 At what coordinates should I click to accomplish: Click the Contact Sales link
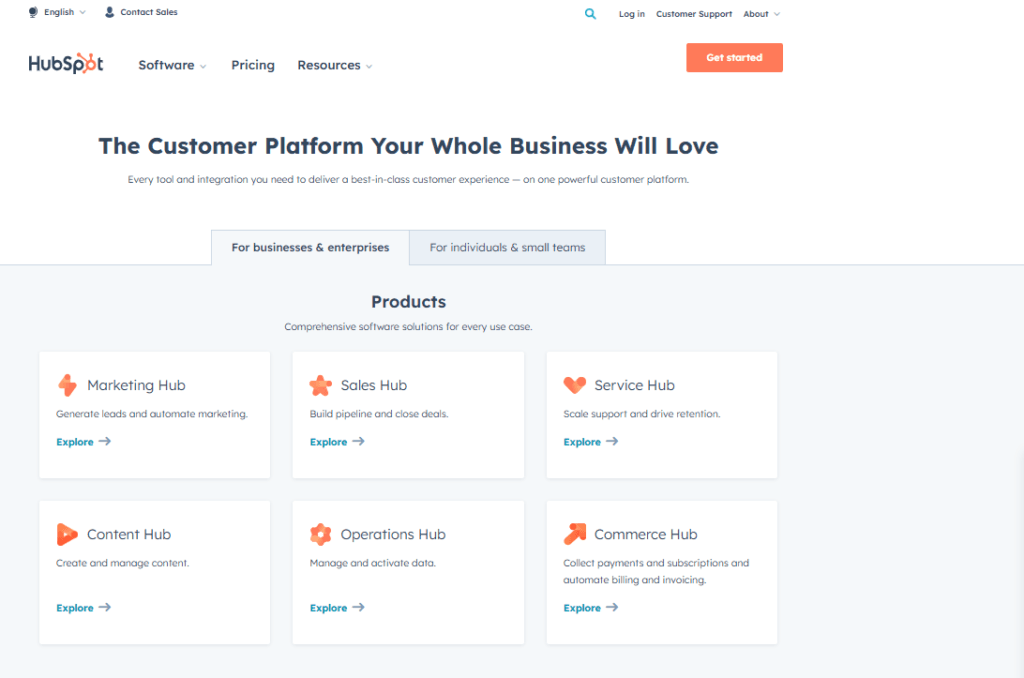(149, 12)
